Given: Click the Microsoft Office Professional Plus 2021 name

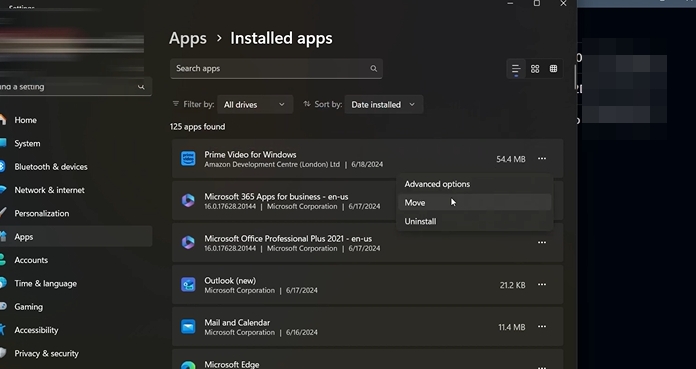Looking at the screenshot, I should (x=288, y=238).
